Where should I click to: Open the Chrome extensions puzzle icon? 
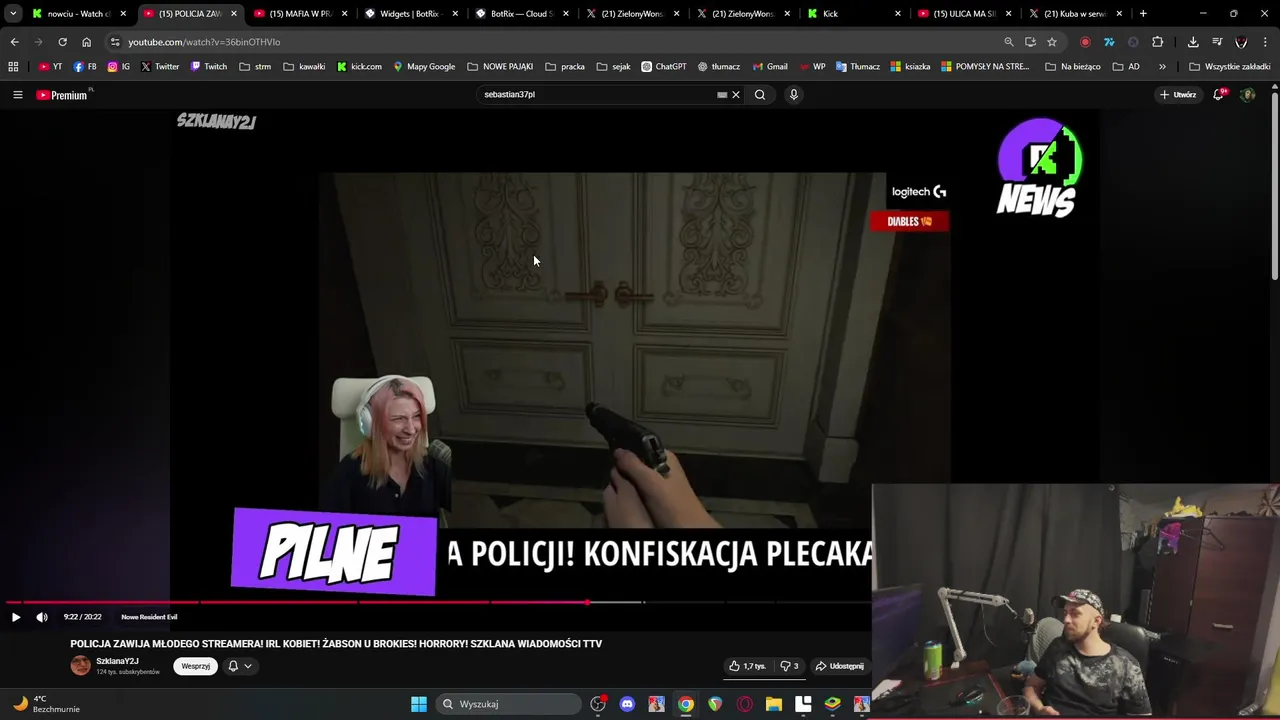[x=1158, y=42]
